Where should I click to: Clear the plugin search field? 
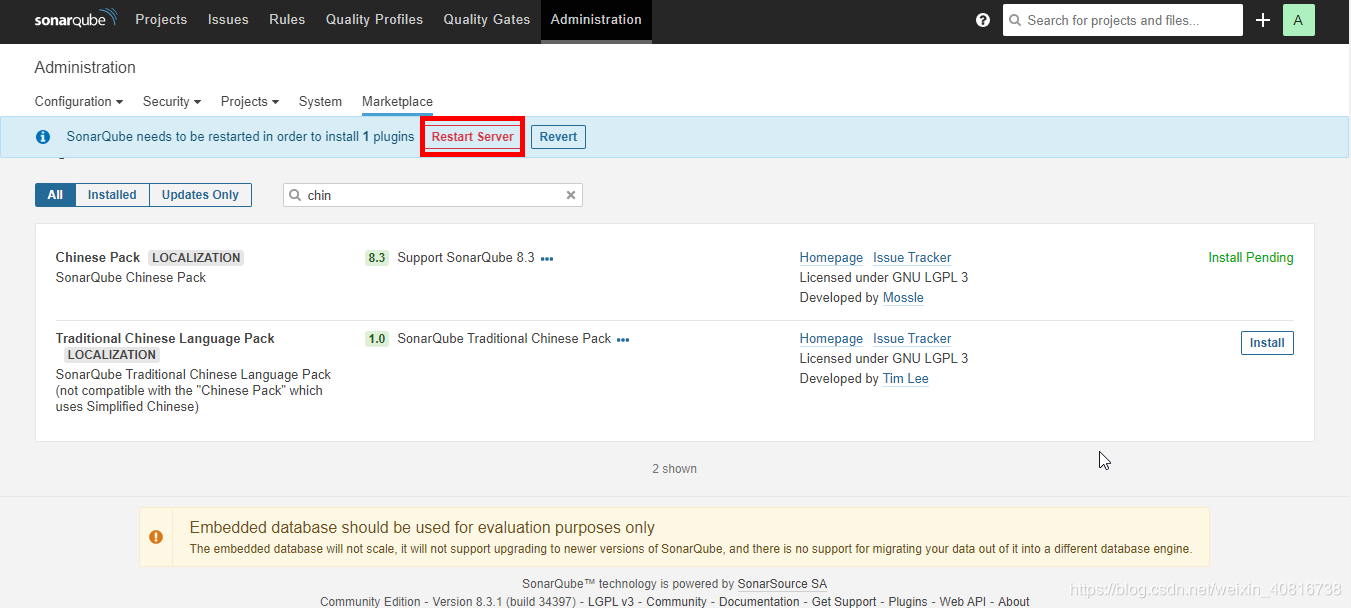point(571,195)
